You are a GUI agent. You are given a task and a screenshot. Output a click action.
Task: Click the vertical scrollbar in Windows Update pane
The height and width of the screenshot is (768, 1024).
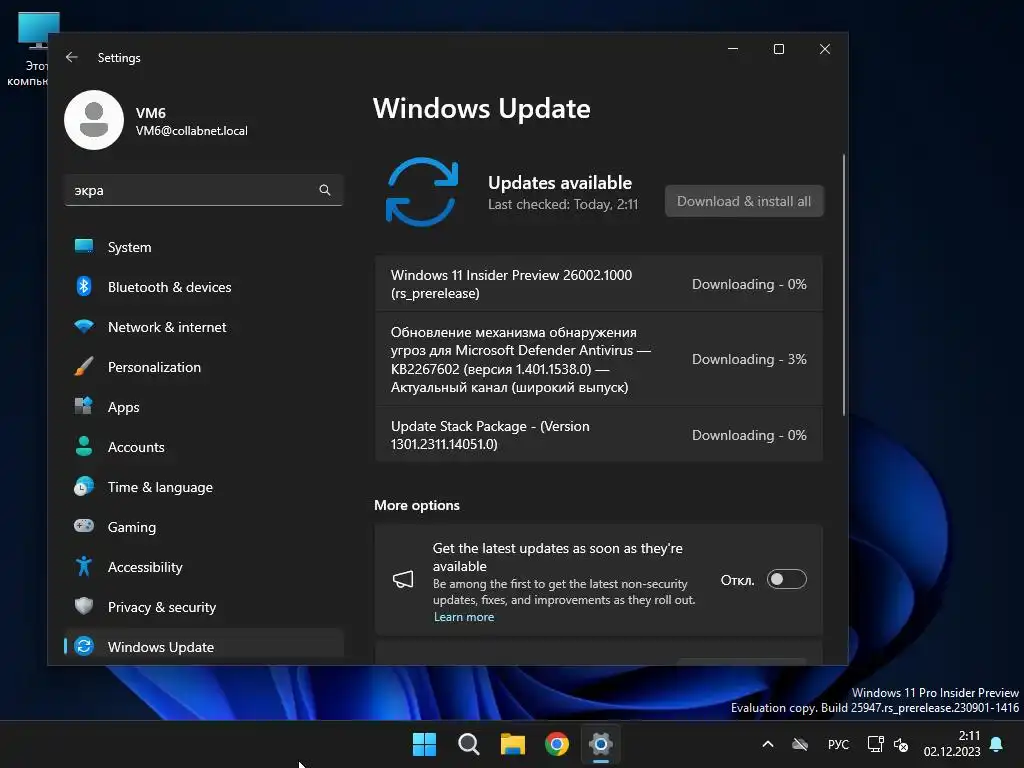[844, 284]
